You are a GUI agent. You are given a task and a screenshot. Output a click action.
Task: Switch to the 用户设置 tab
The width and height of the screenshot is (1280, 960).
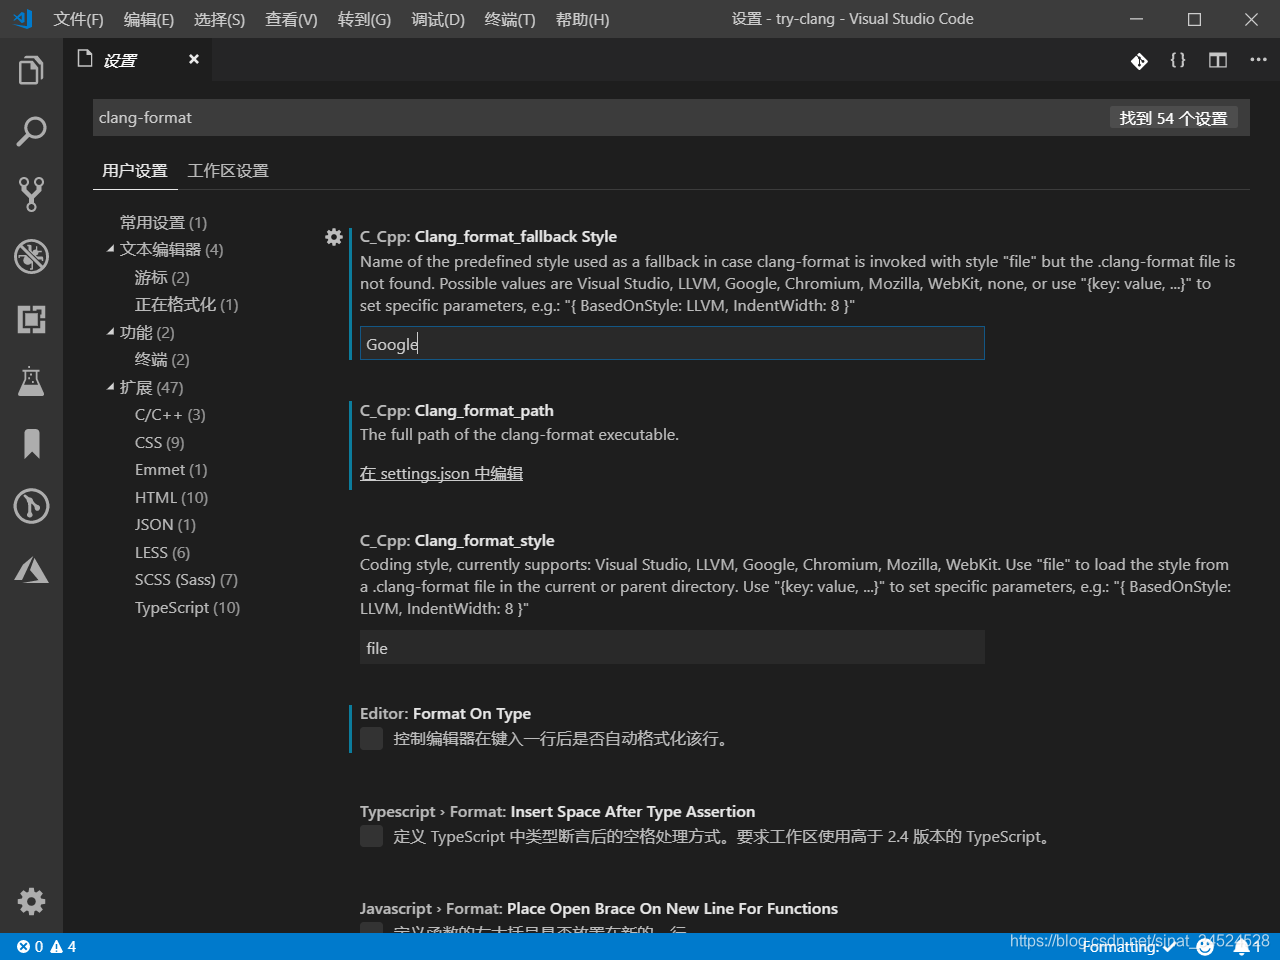[x=135, y=170]
